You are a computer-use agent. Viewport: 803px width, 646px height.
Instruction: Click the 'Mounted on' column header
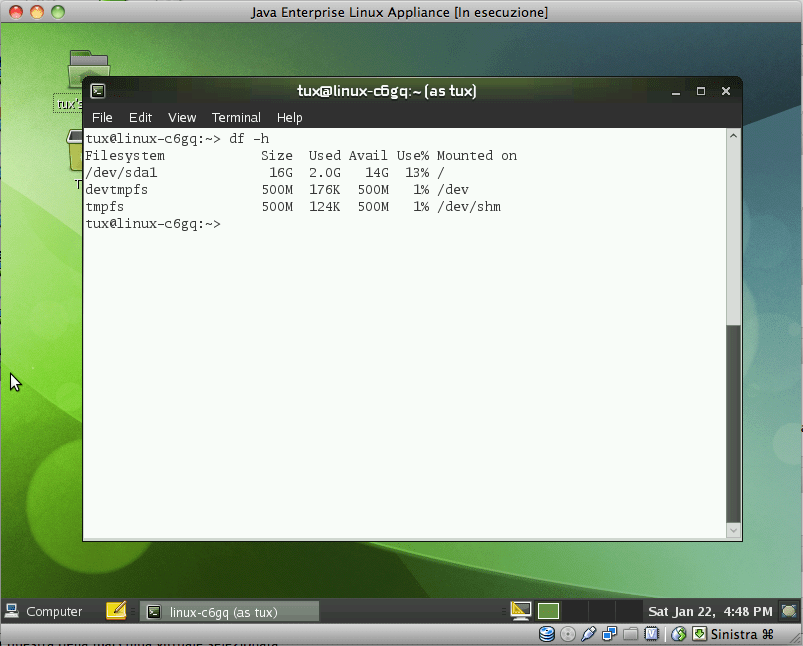[x=477, y=156]
